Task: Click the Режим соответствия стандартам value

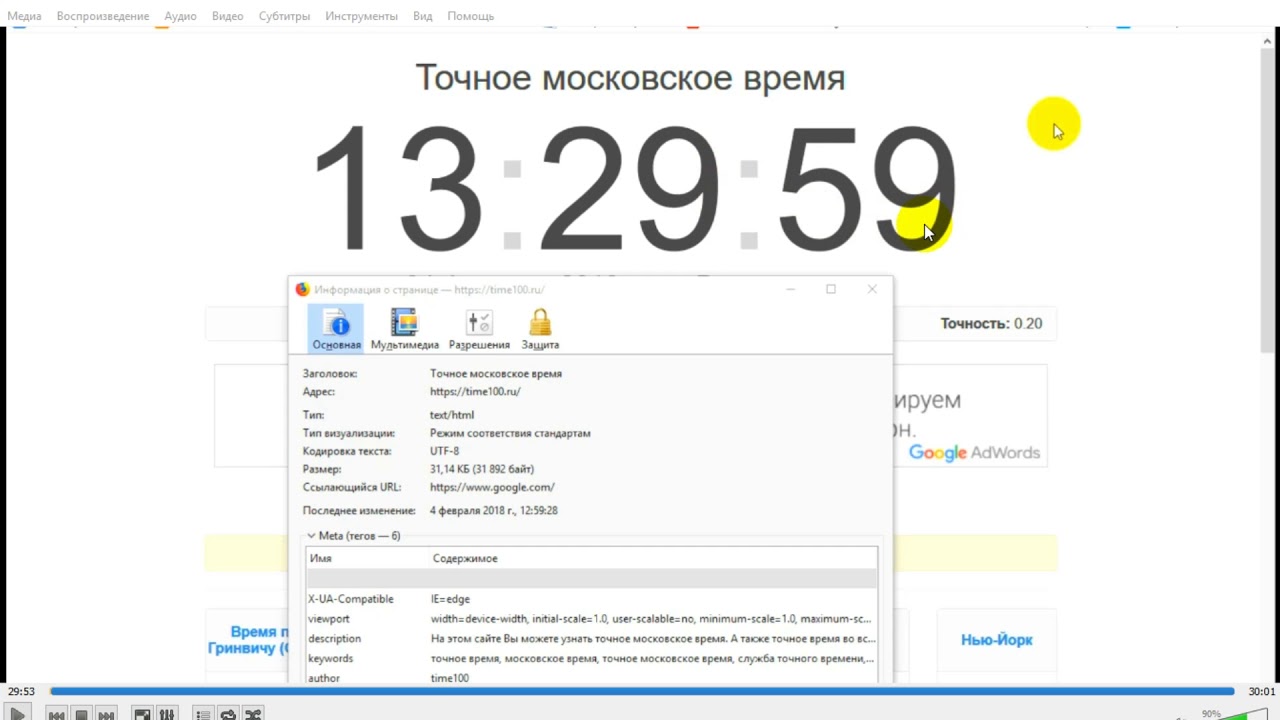Action: click(x=510, y=434)
